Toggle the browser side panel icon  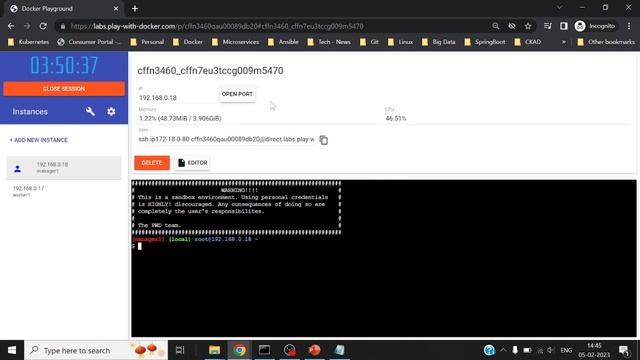[x=564, y=26]
